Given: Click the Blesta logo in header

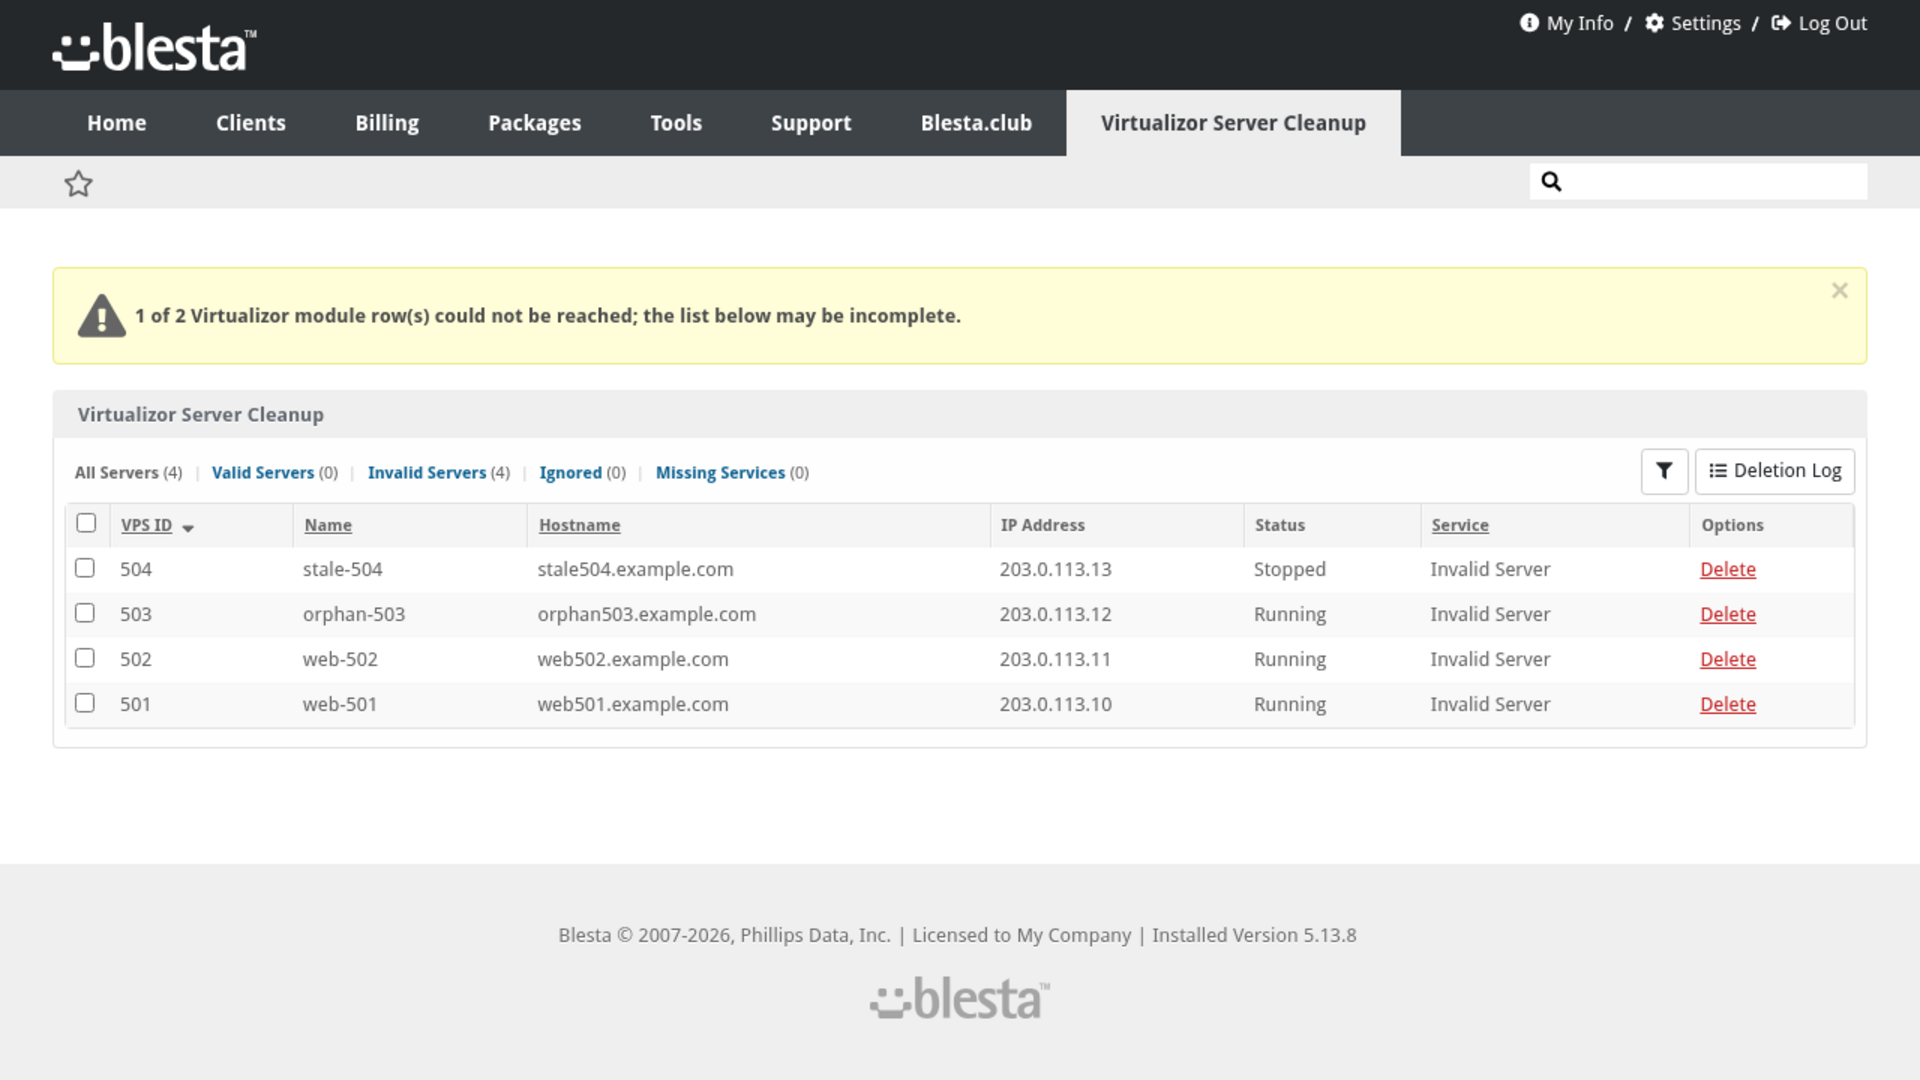Looking at the screenshot, I should 155,47.
